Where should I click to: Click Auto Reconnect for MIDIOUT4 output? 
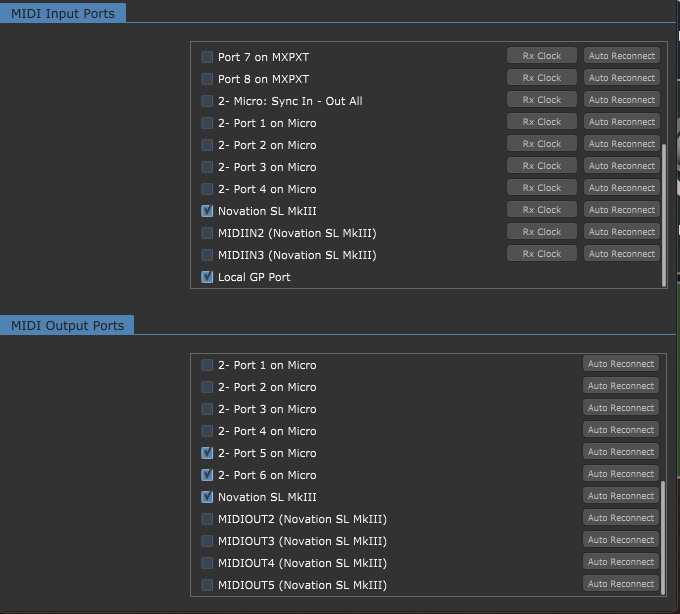click(x=621, y=562)
